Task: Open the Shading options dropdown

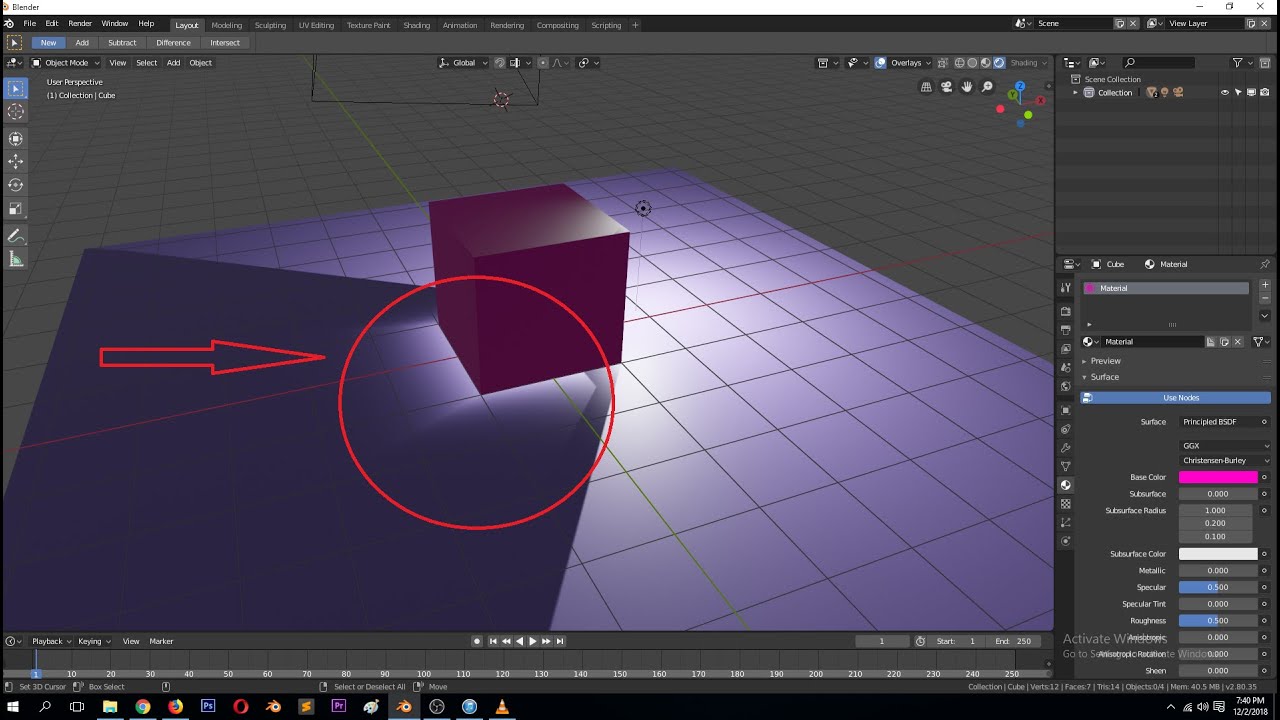Action: pyautogui.click(x=1027, y=63)
